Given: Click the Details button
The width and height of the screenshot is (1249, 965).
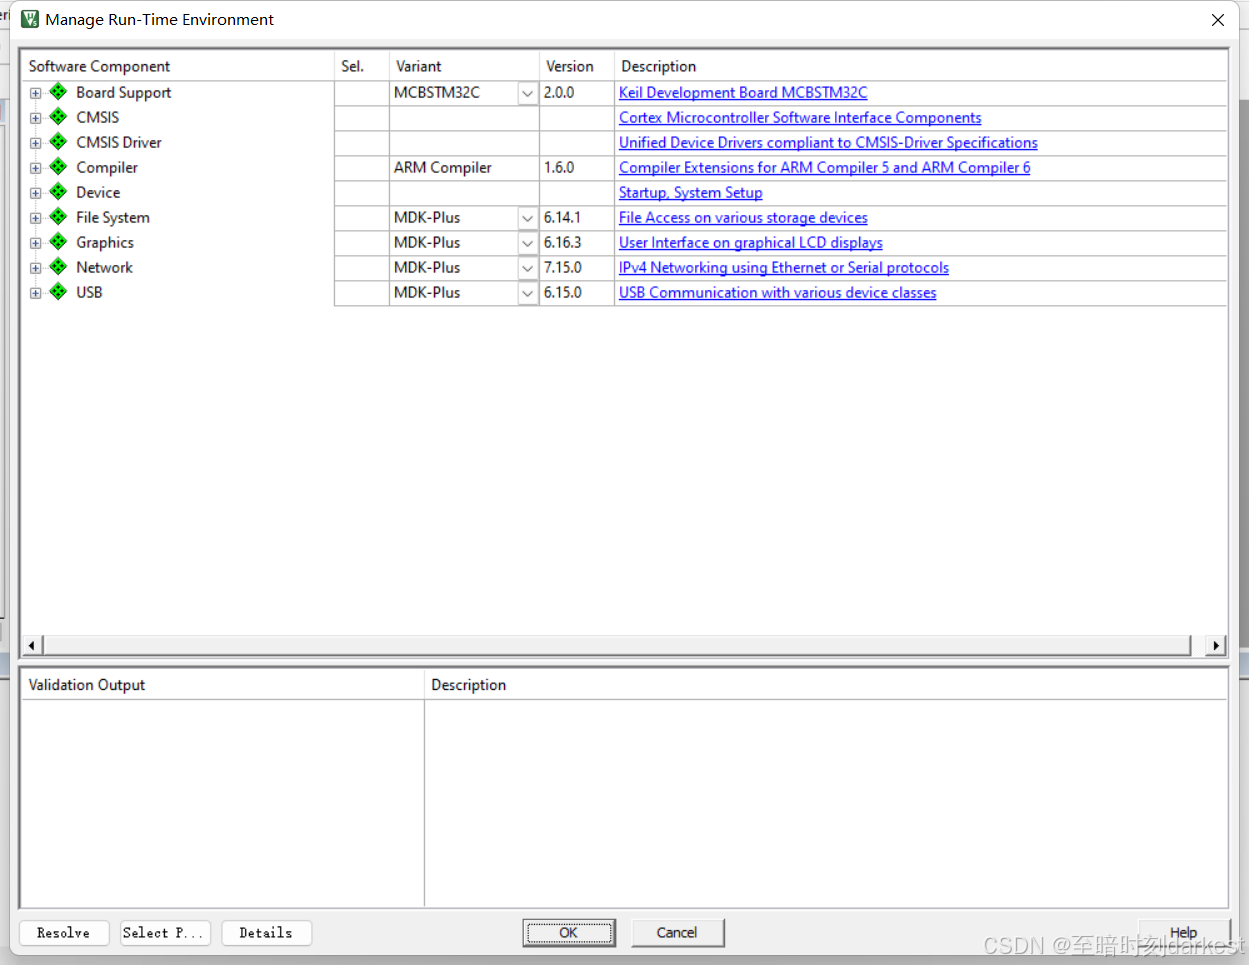Looking at the screenshot, I should [x=266, y=933].
